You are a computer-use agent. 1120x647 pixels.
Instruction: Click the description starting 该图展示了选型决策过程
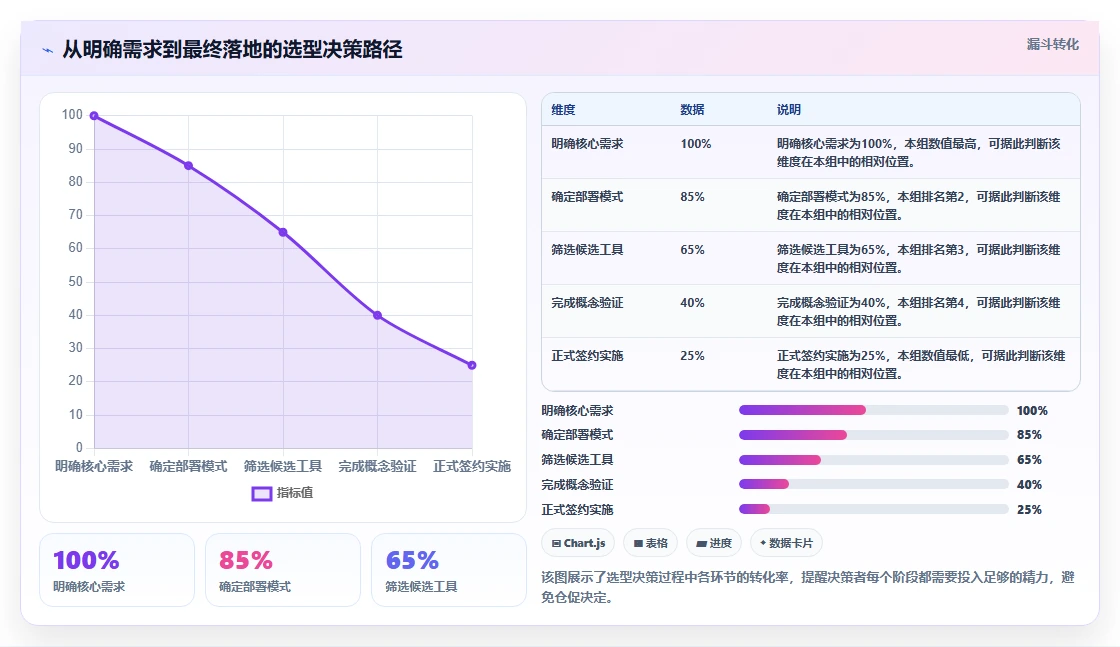[808, 587]
